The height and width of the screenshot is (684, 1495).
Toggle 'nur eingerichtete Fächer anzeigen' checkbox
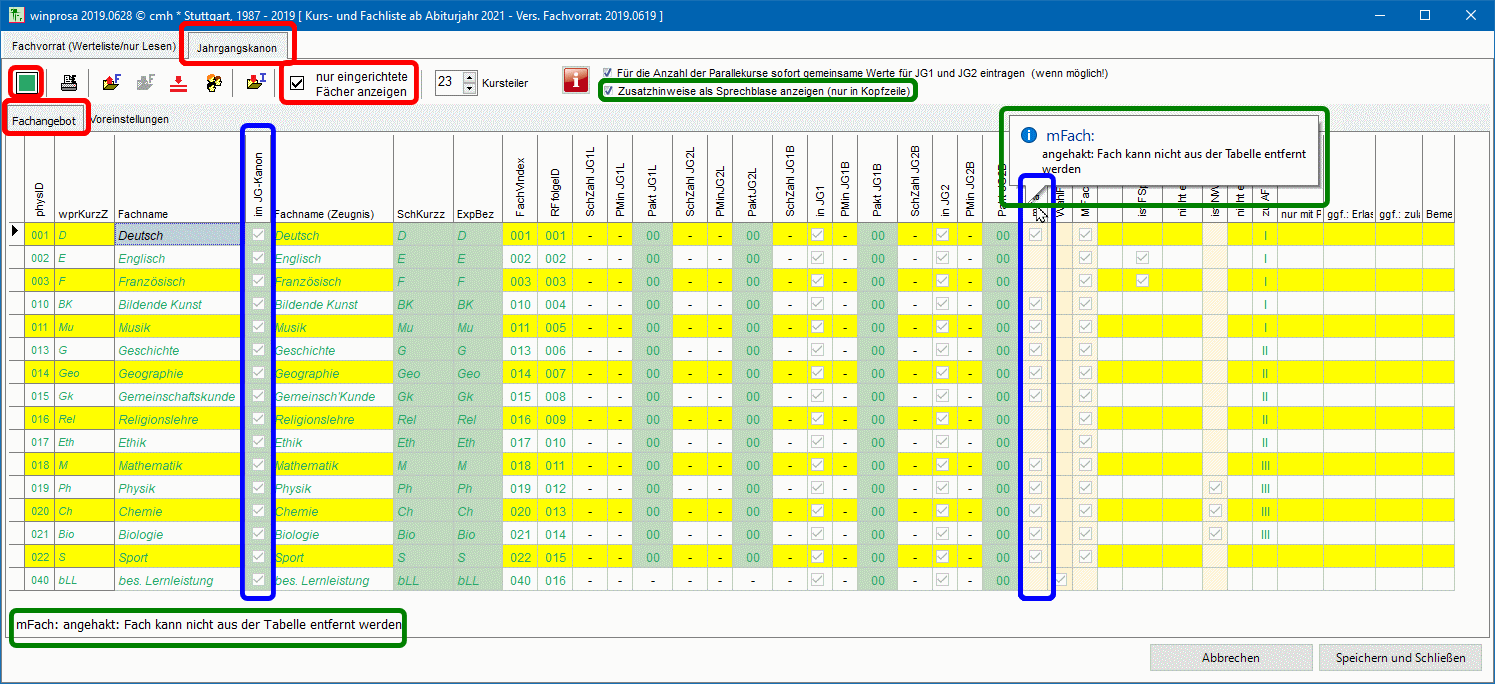(297, 83)
